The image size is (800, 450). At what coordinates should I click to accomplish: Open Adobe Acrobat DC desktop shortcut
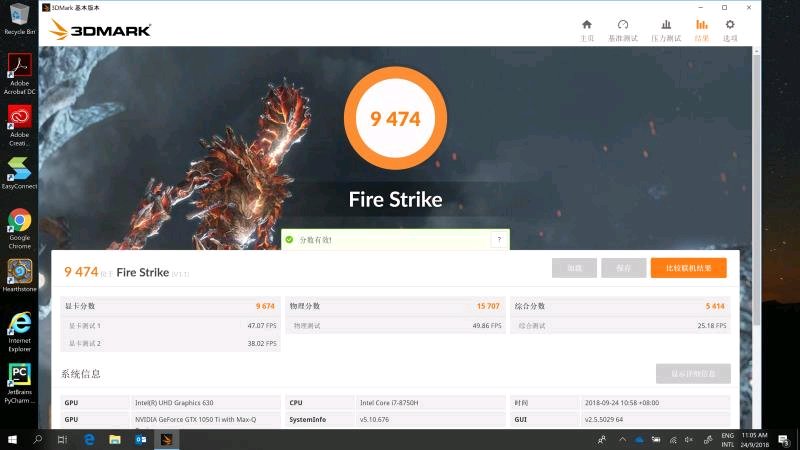click(x=19, y=73)
